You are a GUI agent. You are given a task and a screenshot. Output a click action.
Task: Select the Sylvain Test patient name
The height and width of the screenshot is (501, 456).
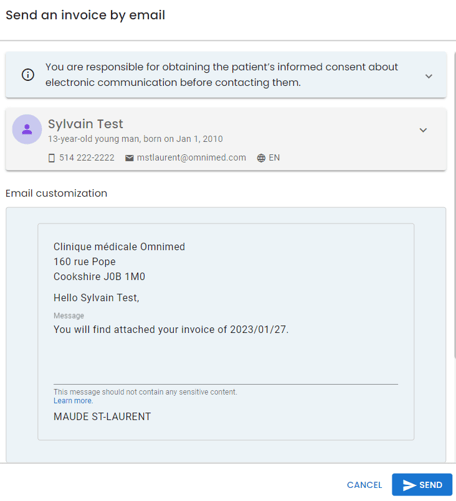coord(86,124)
